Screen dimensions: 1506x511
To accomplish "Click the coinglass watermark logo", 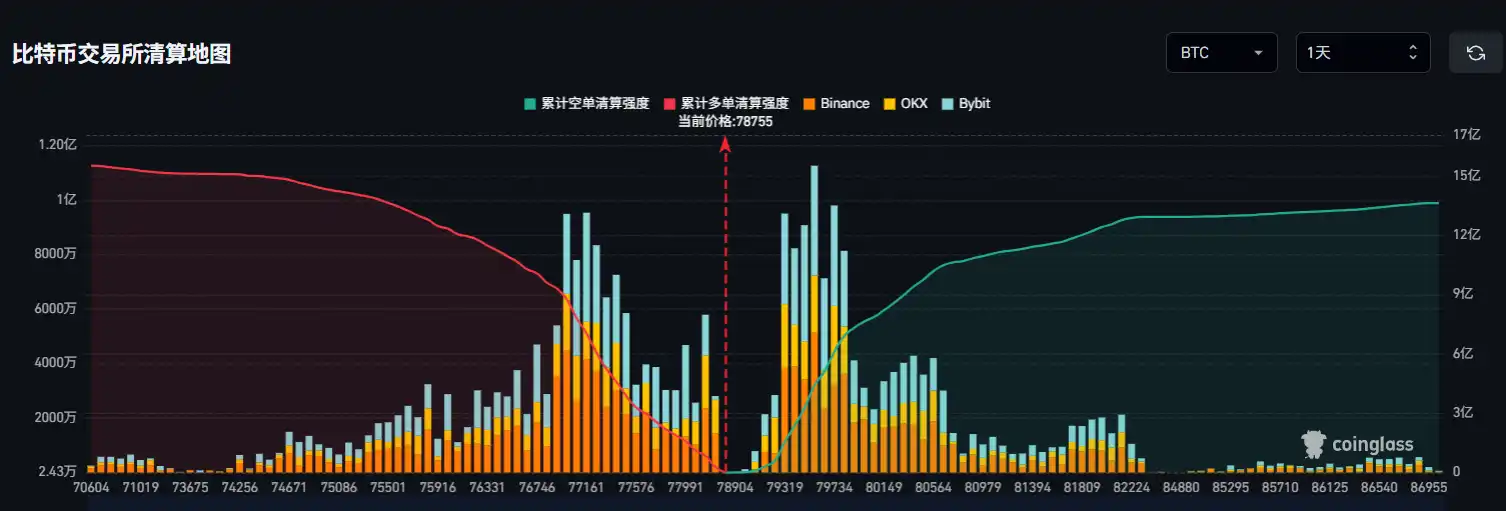I will (1357, 445).
